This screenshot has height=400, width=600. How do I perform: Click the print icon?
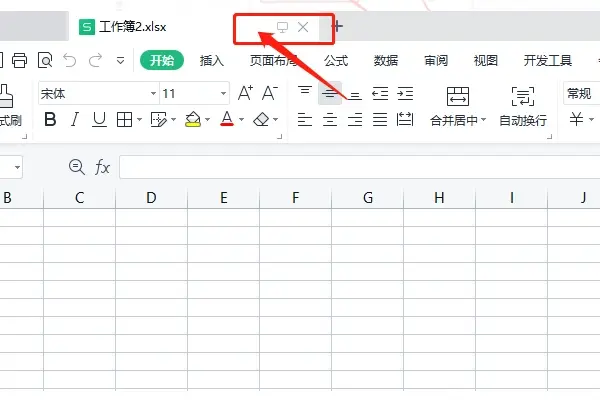[19, 61]
